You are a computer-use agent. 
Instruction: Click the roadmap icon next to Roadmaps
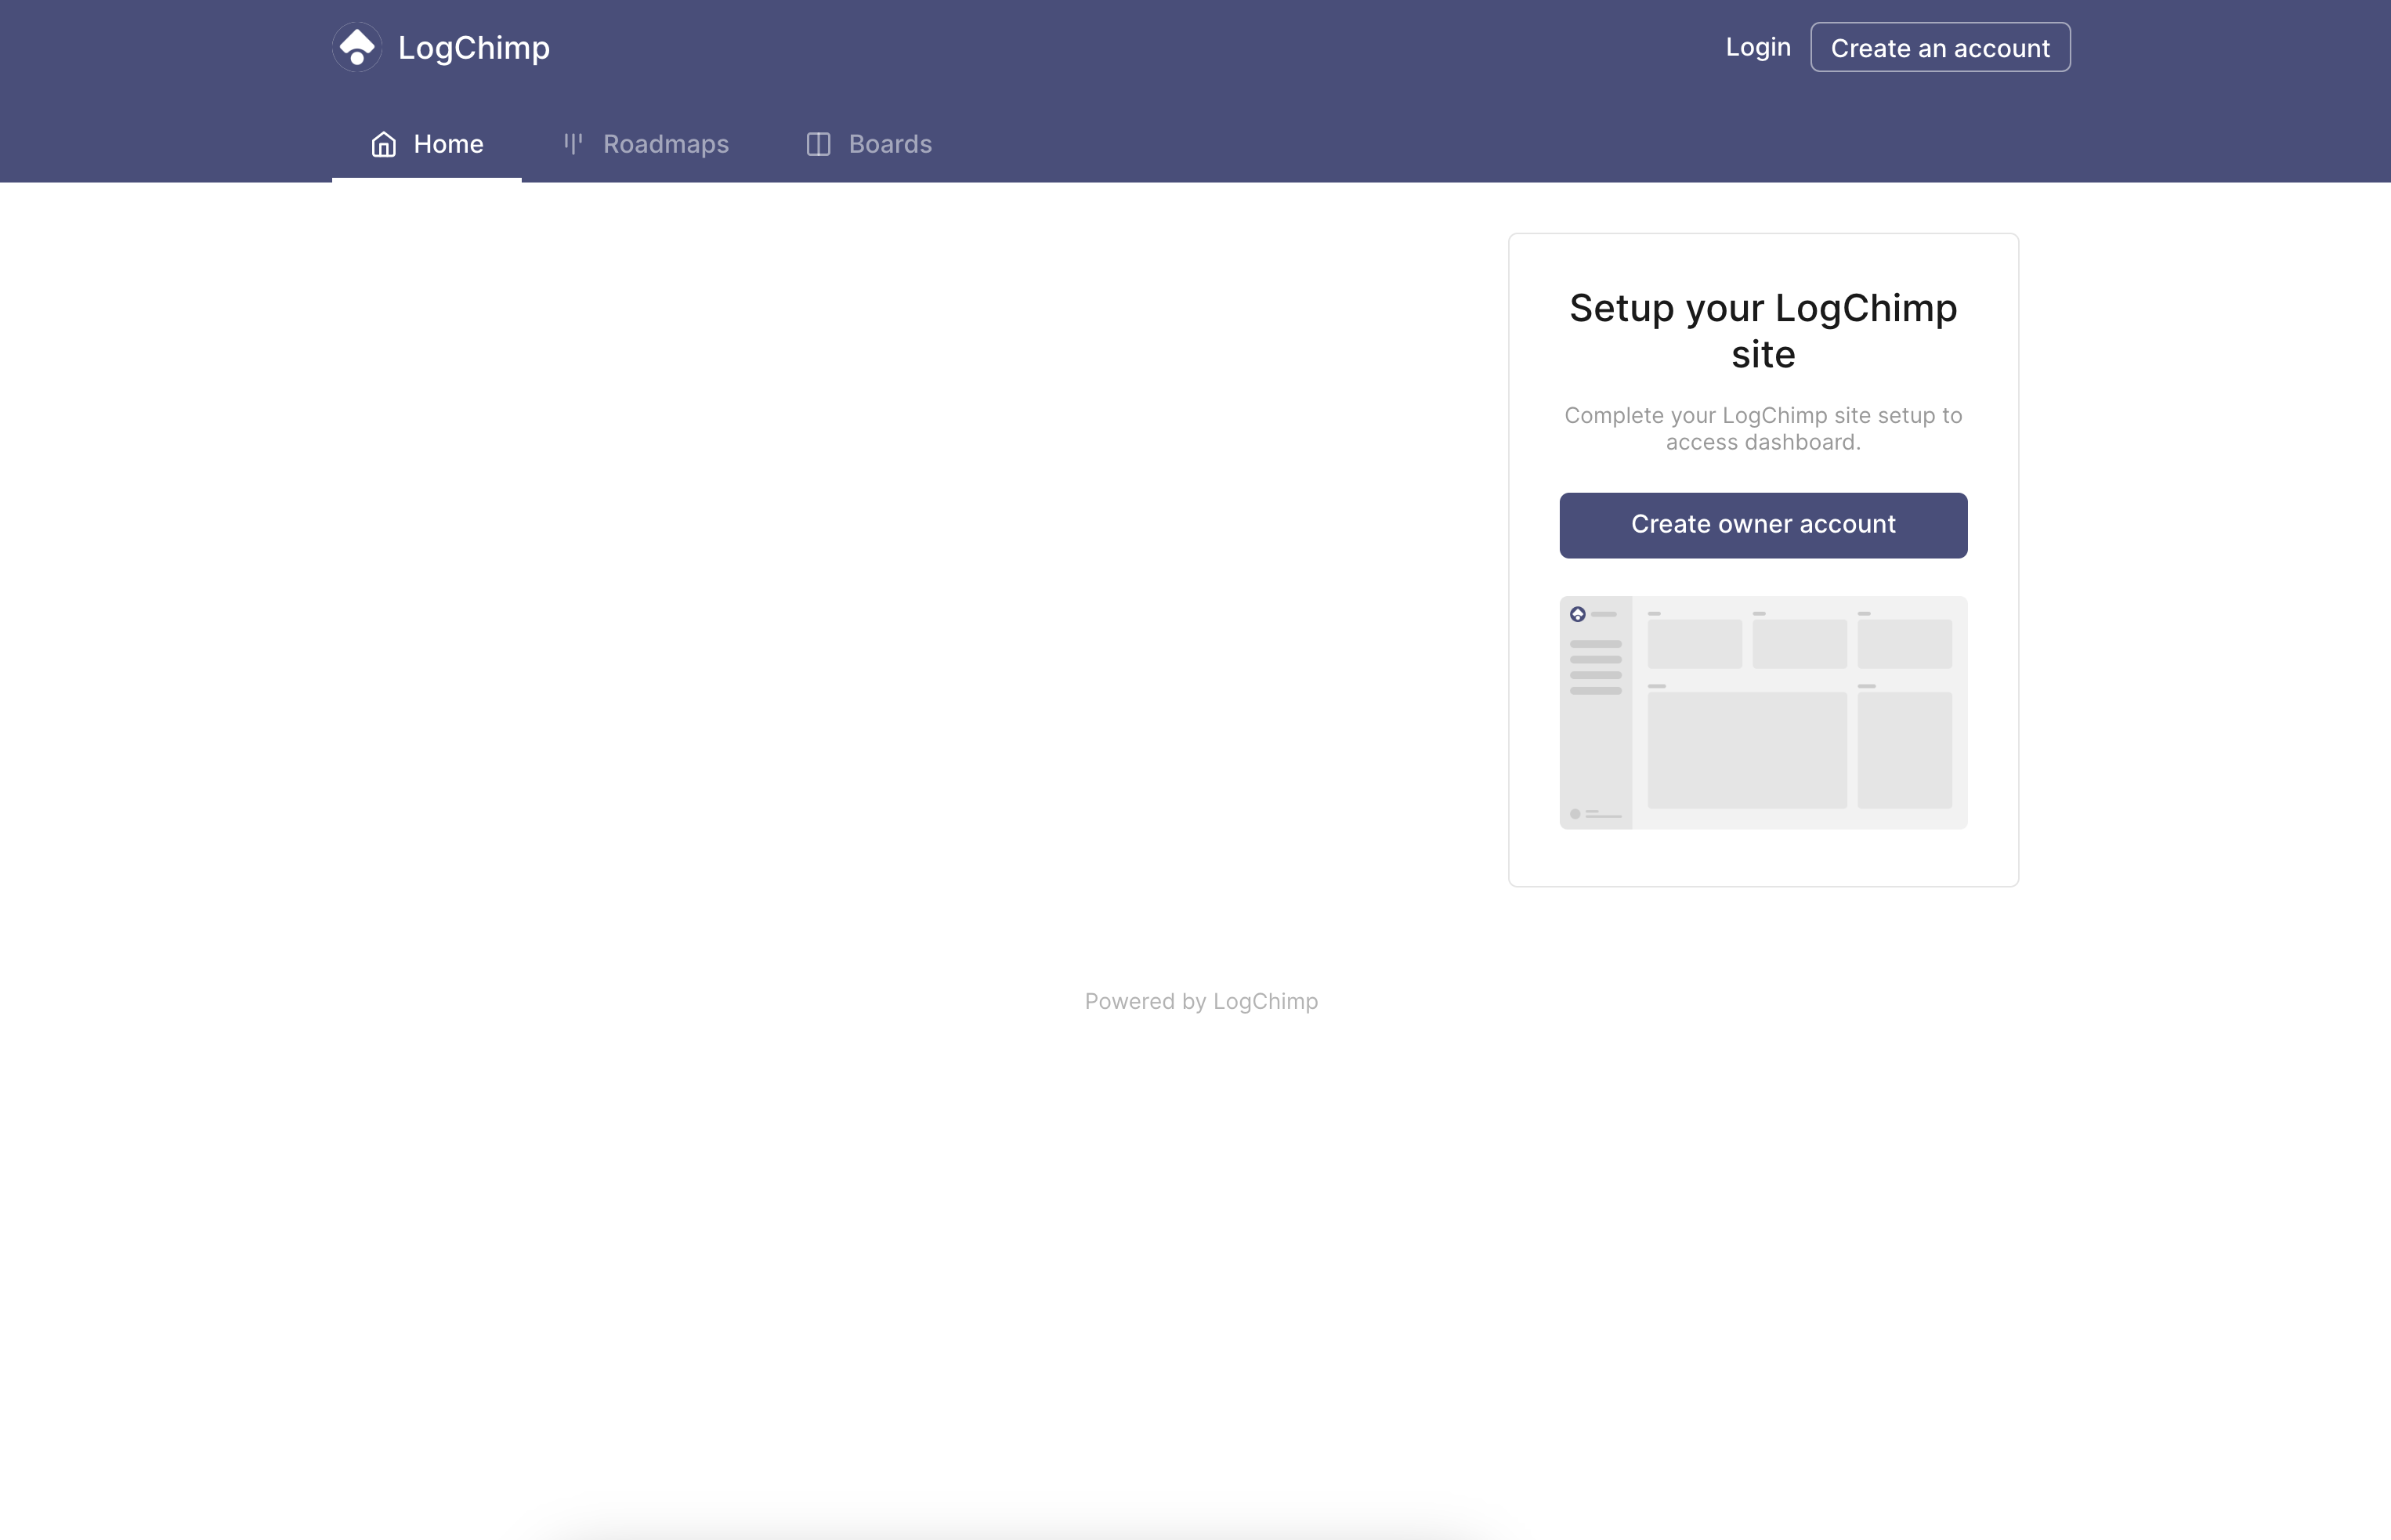click(x=571, y=144)
